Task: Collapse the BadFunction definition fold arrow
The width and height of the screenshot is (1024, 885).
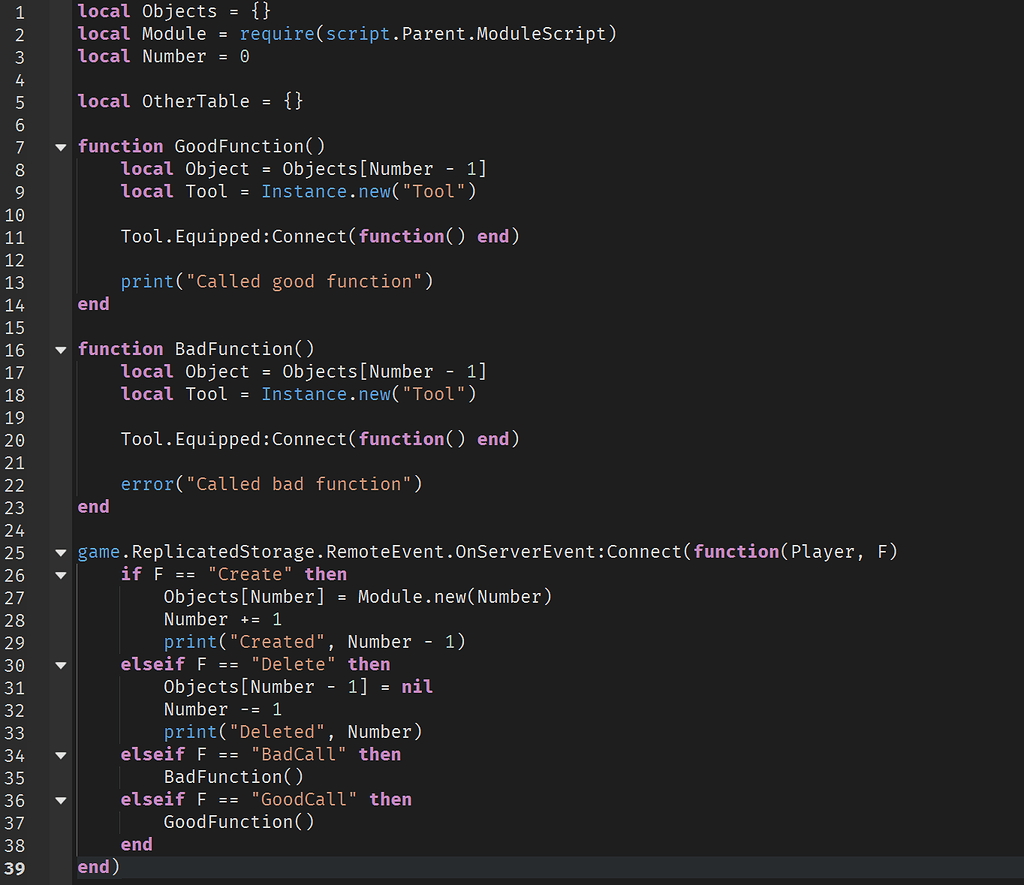Action: click(61, 350)
